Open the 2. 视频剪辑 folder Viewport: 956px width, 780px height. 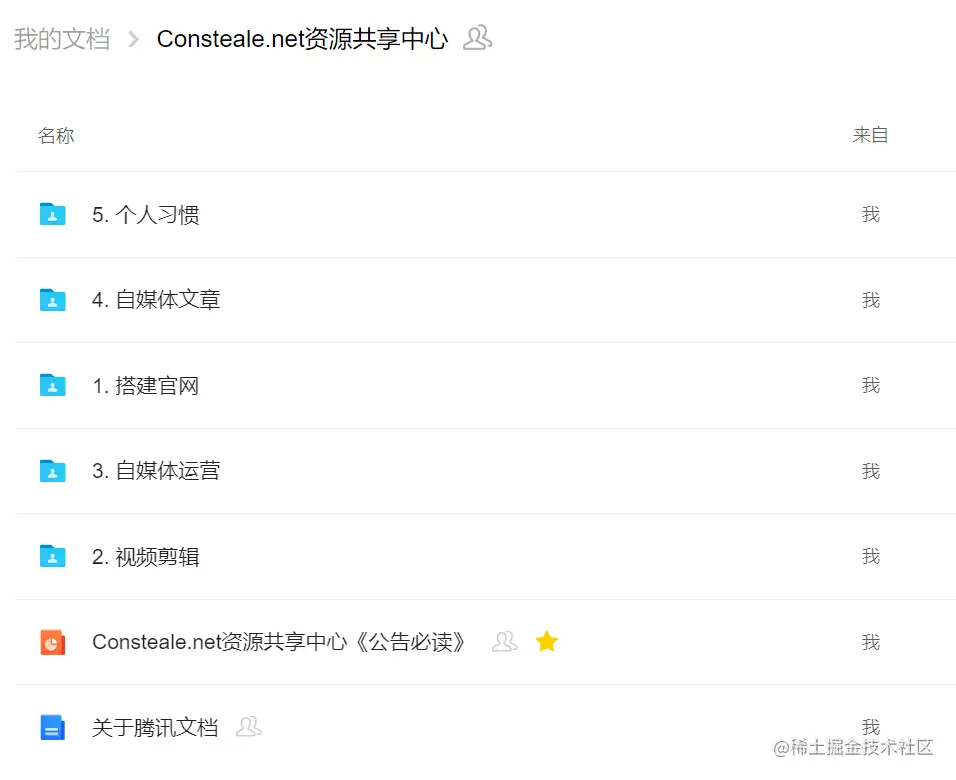pyautogui.click(x=145, y=557)
